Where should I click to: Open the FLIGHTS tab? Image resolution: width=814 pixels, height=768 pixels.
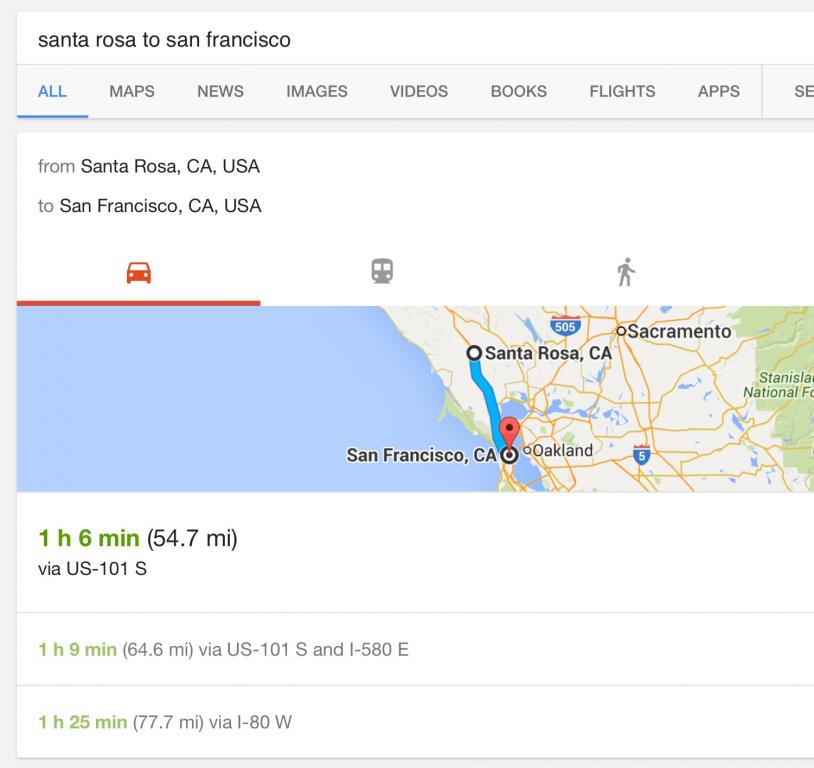622,91
